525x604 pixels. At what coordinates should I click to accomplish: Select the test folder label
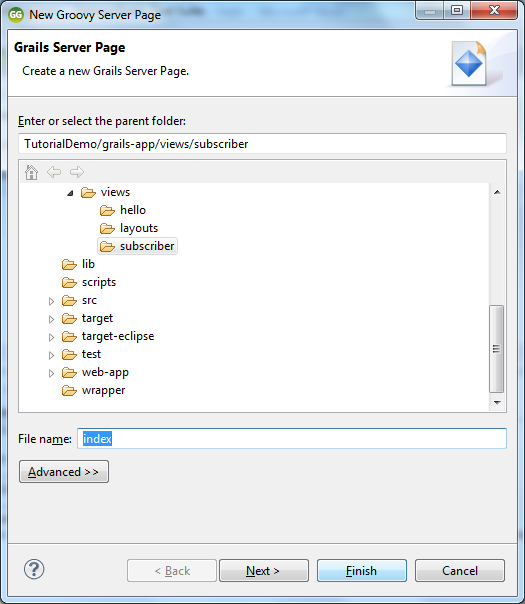[x=91, y=354]
